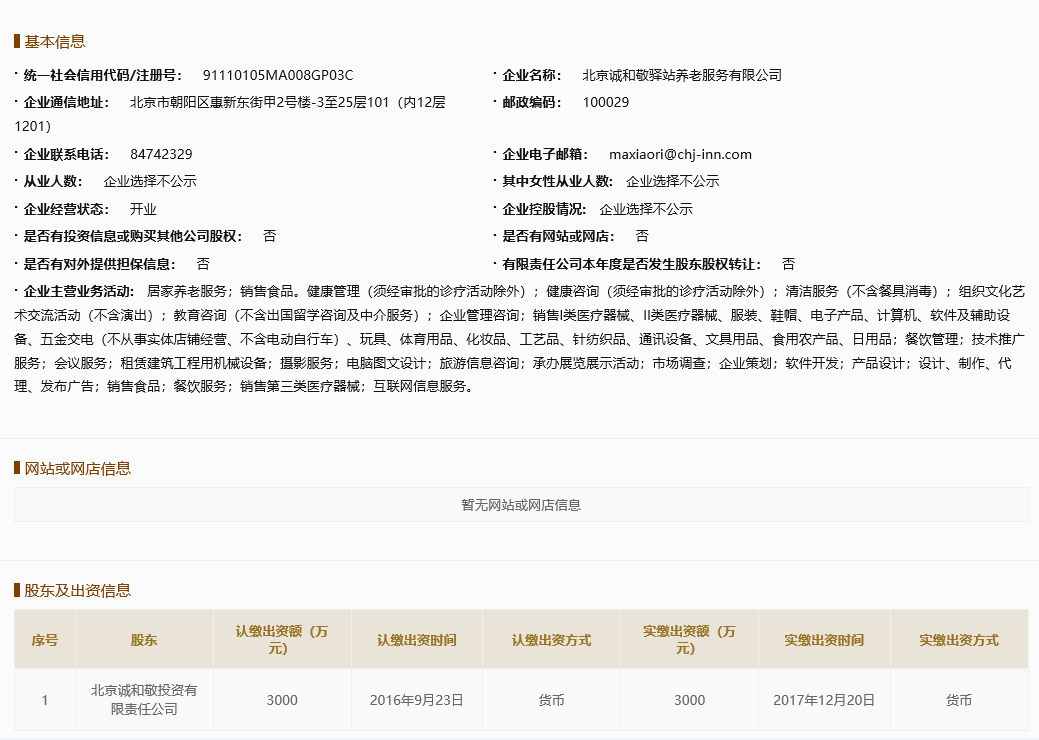Click the 有限责任公司本年度是否发生股东股权转让 label
The image size is (1039, 740).
(x=631, y=264)
